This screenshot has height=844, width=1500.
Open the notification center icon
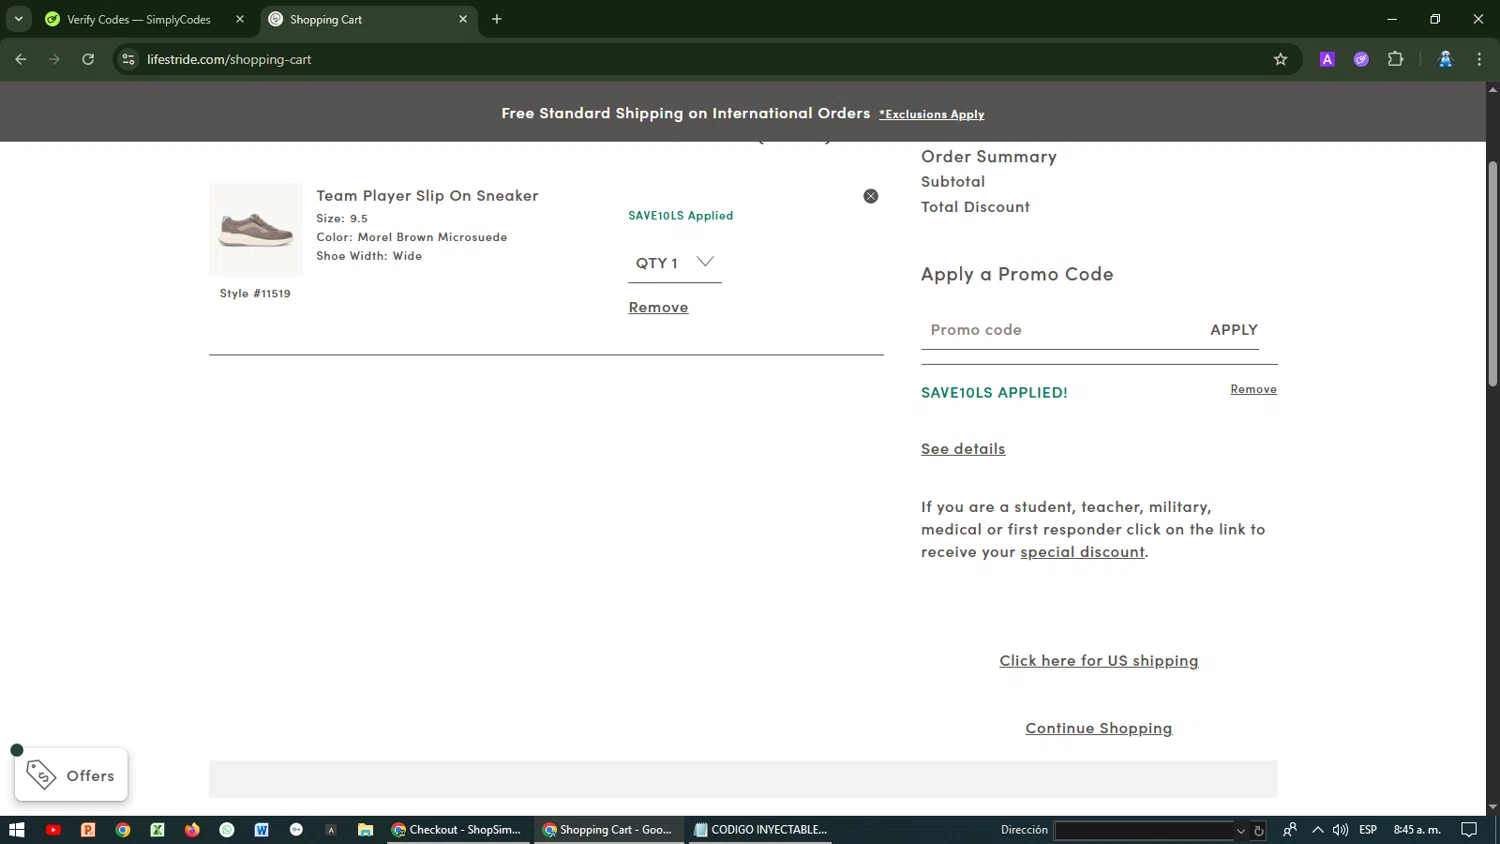pyautogui.click(x=1469, y=830)
